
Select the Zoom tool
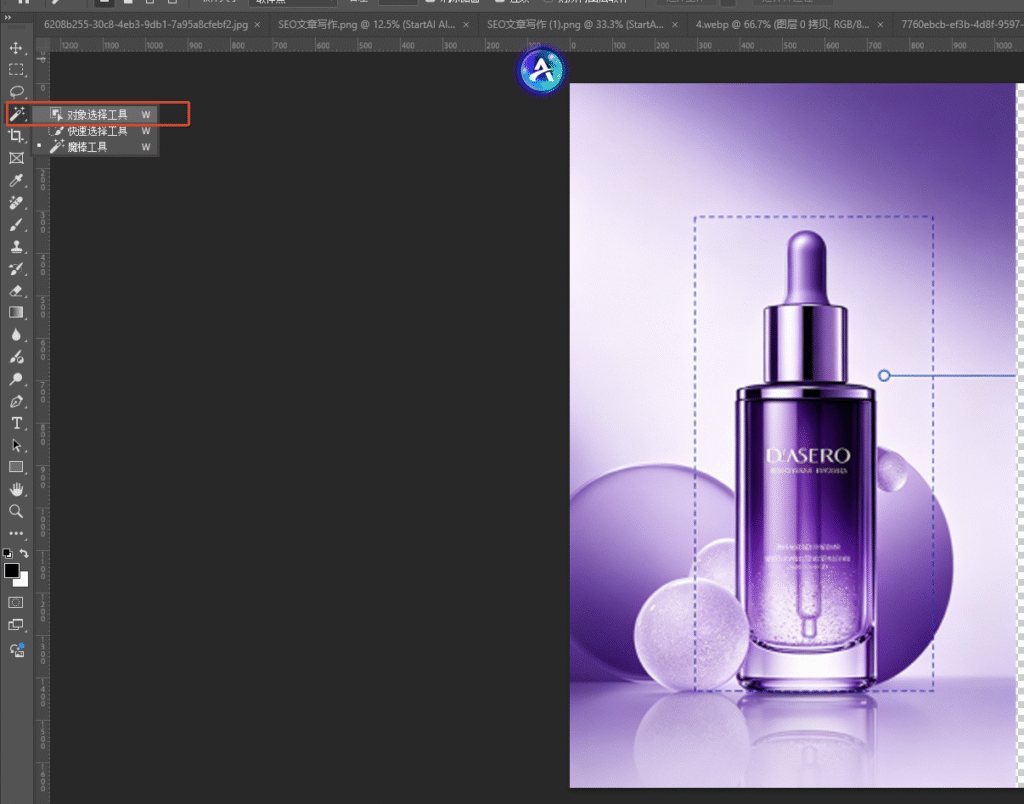16,511
